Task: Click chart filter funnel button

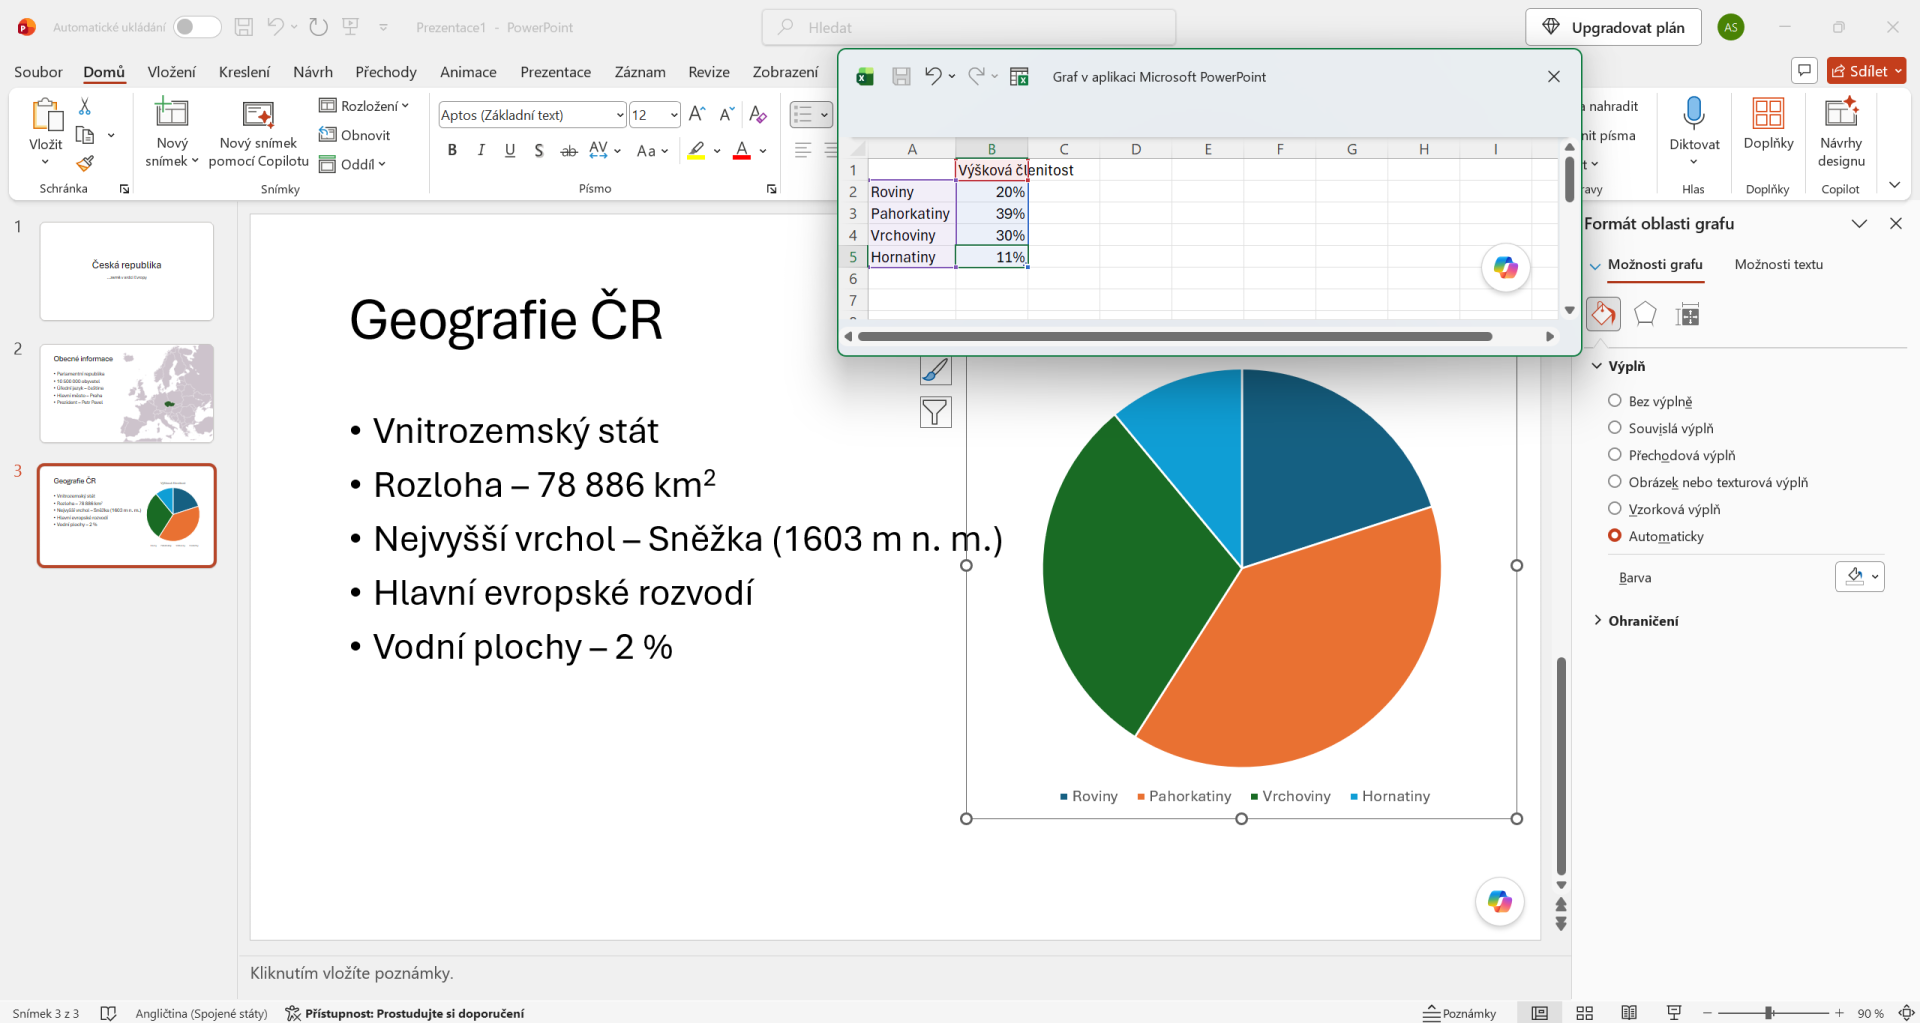Action: 935,412
